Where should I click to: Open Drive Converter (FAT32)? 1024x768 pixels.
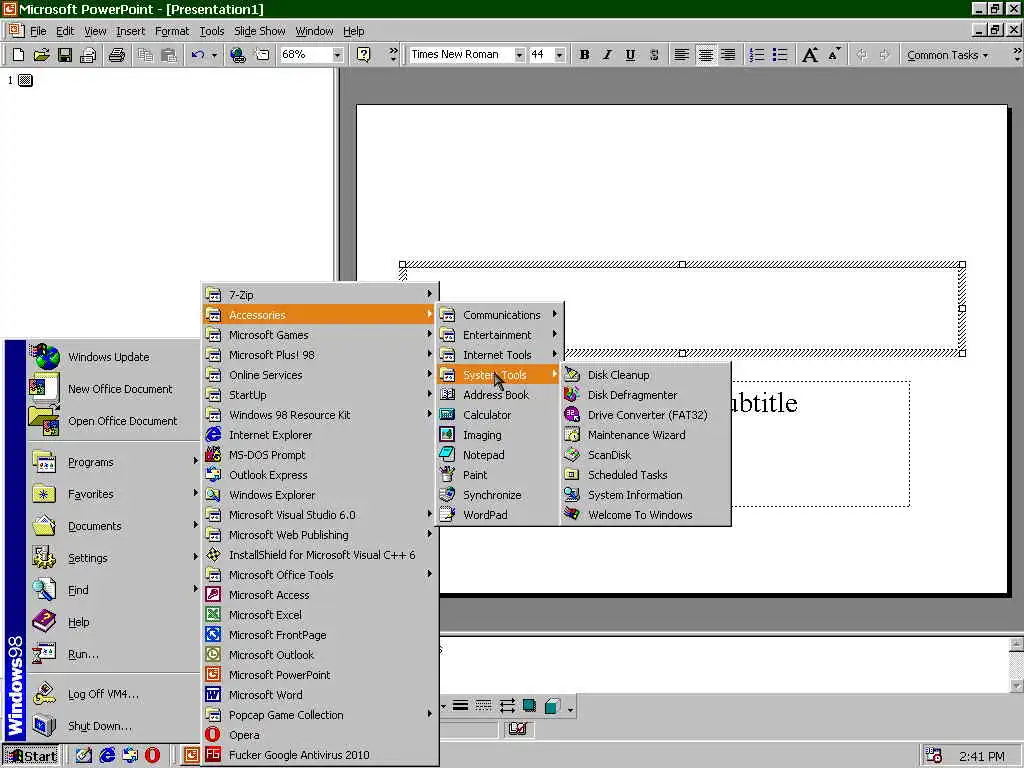click(x=645, y=415)
